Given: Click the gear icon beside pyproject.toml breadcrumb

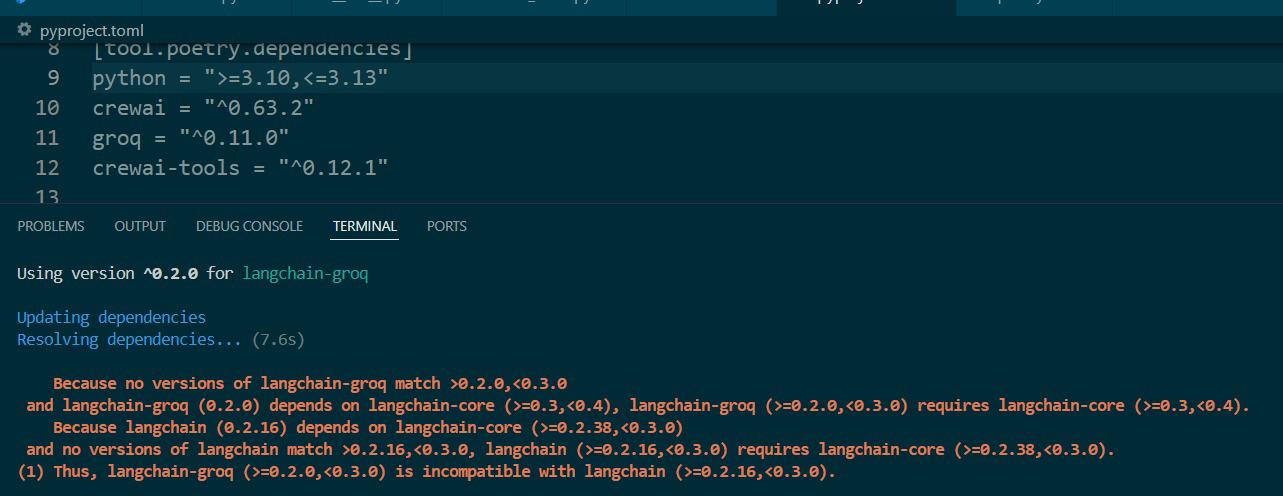Looking at the screenshot, I should [x=24, y=30].
